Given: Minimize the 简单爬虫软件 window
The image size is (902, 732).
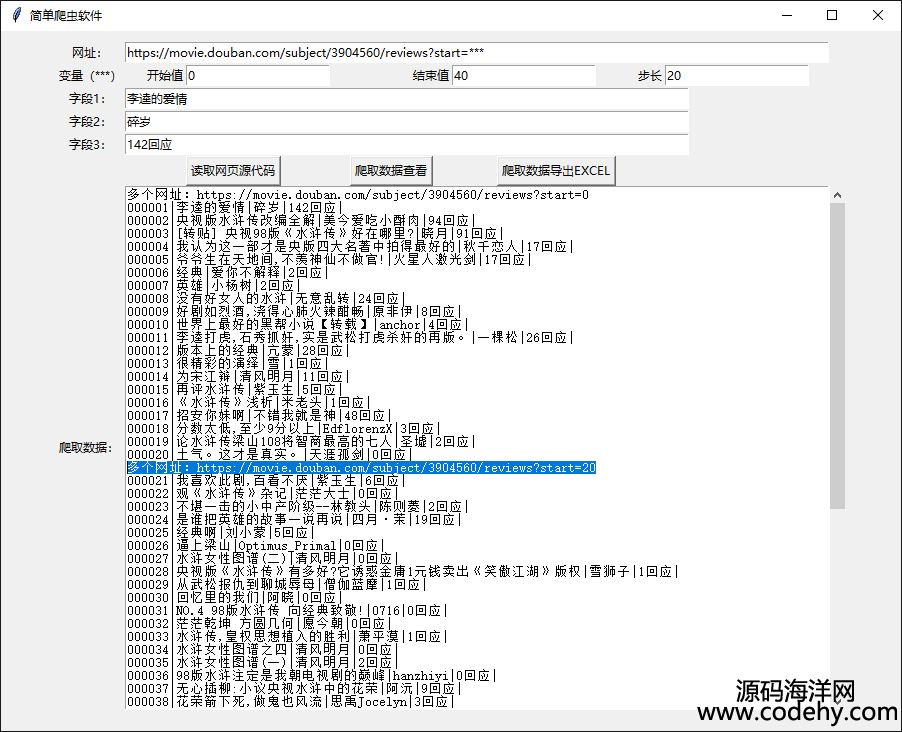Looking at the screenshot, I should pyautogui.click(x=786, y=16).
